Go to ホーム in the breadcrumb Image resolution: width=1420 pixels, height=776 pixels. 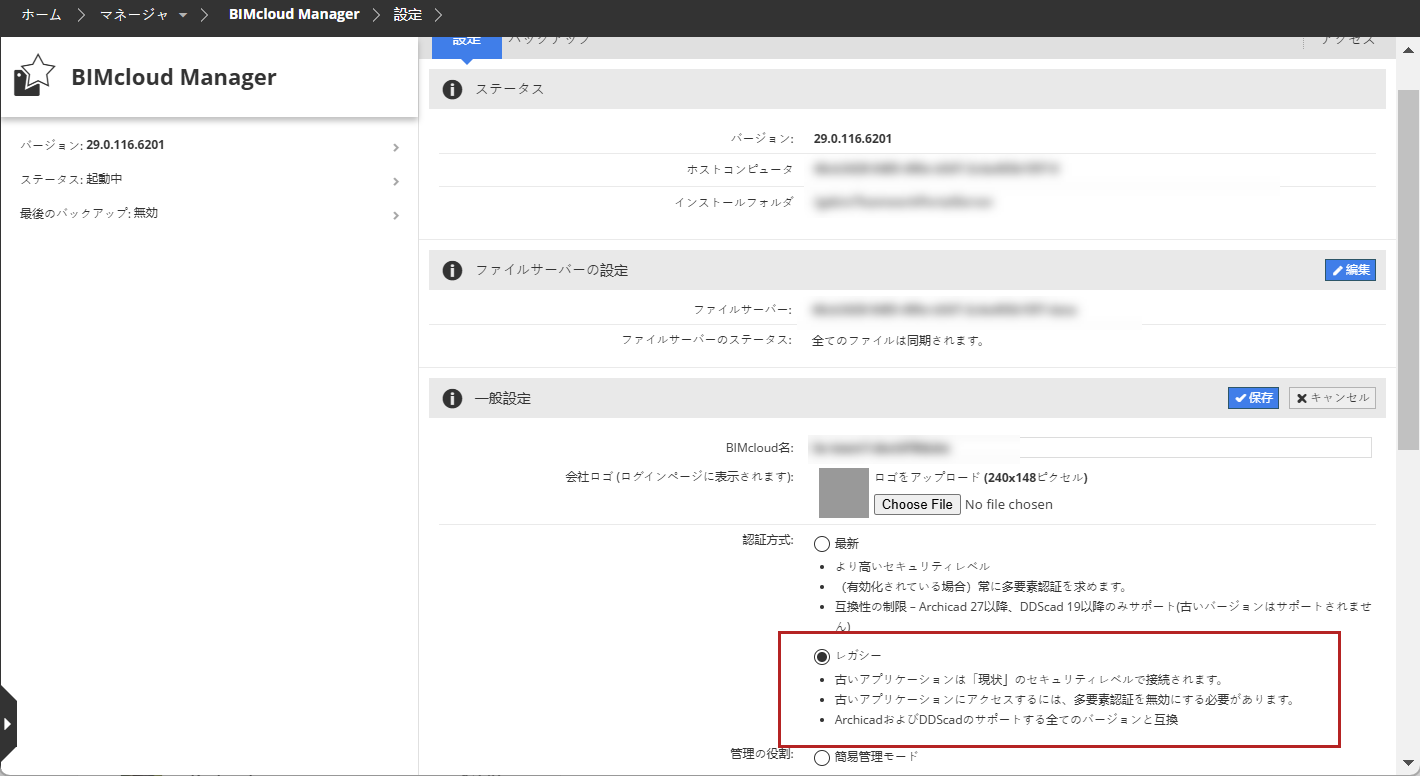tap(41, 15)
